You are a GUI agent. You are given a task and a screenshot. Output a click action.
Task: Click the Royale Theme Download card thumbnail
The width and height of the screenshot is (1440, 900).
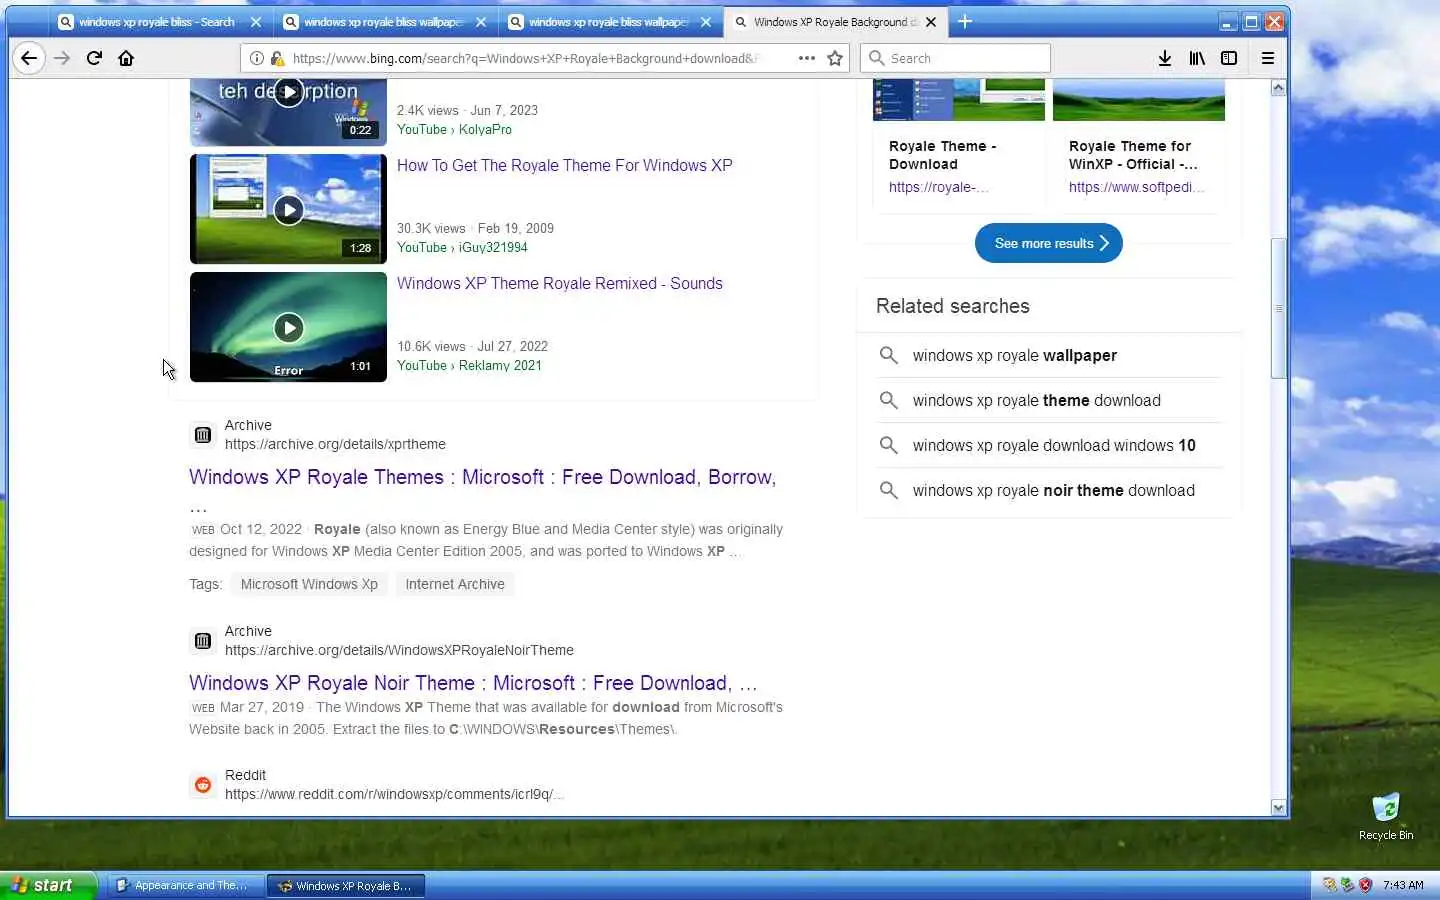[959, 100]
